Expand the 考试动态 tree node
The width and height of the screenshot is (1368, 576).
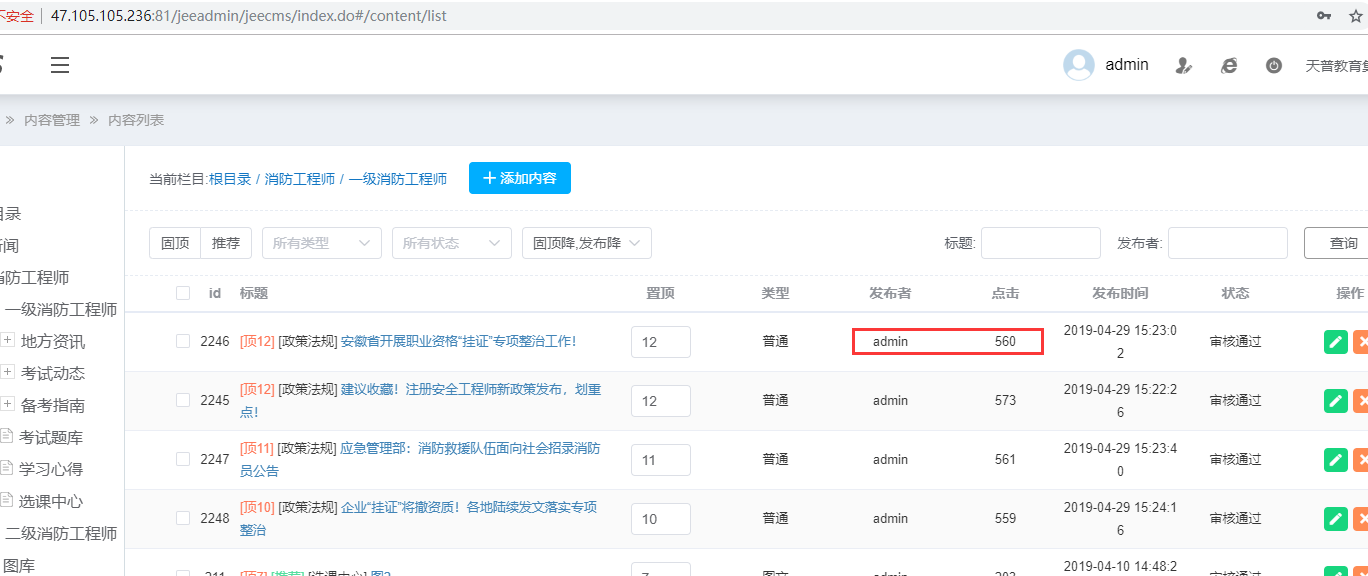(8, 373)
